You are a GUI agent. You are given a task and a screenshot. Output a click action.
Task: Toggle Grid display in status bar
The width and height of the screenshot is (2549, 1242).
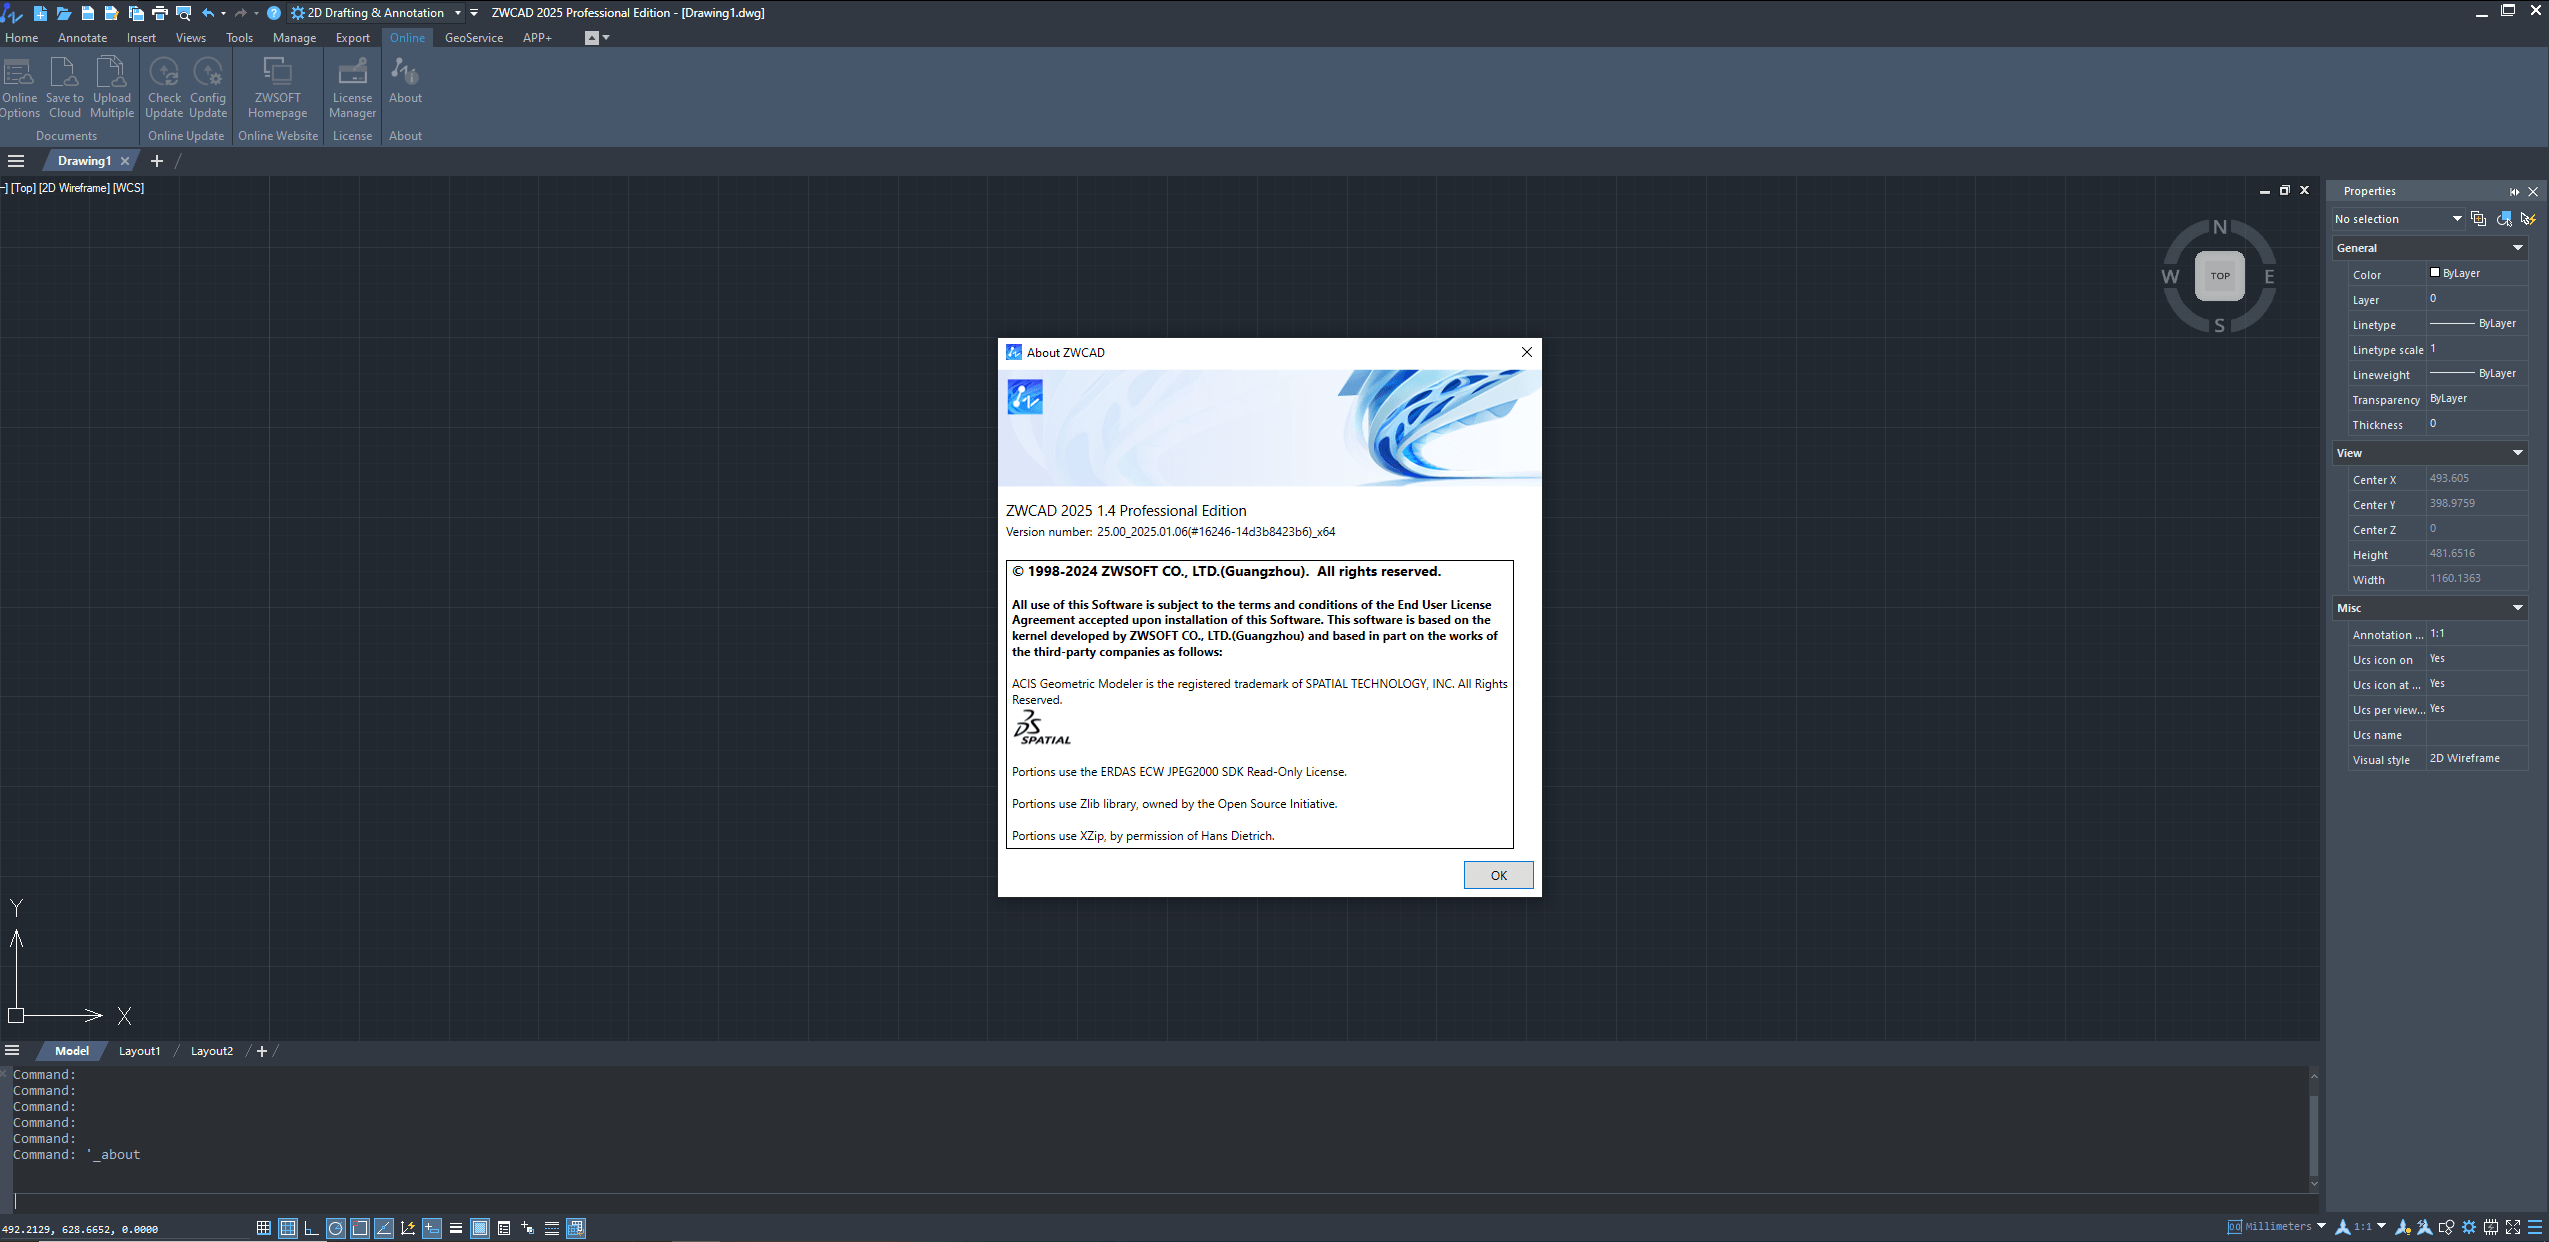click(288, 1228)
